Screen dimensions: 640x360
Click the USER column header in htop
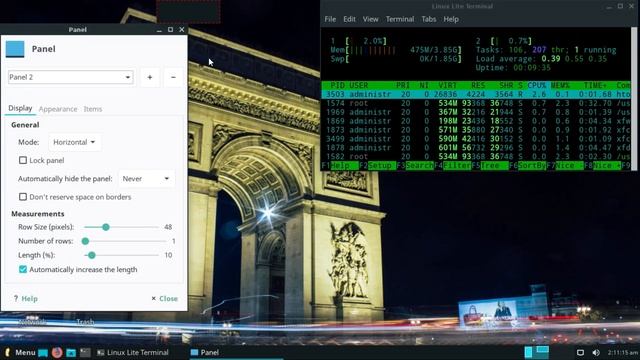[359, 85]
